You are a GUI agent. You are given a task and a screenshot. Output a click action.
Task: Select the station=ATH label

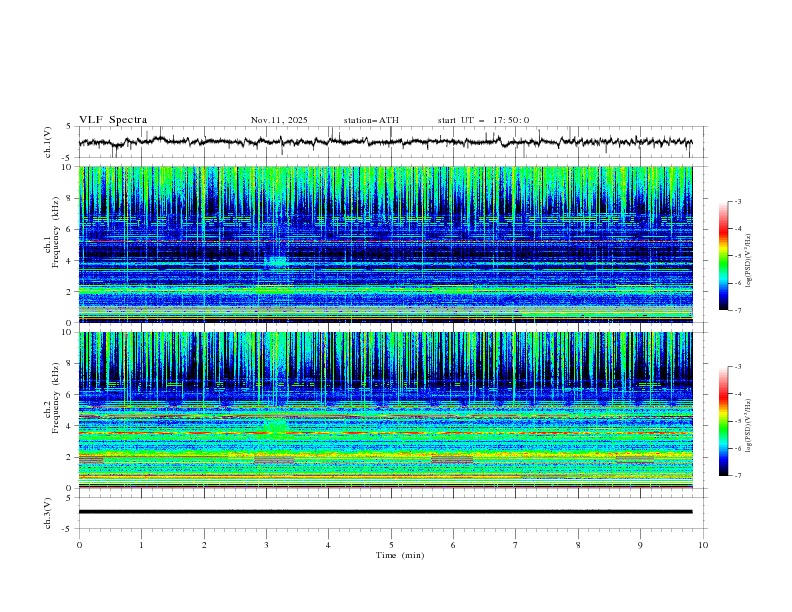coord(371,120)
